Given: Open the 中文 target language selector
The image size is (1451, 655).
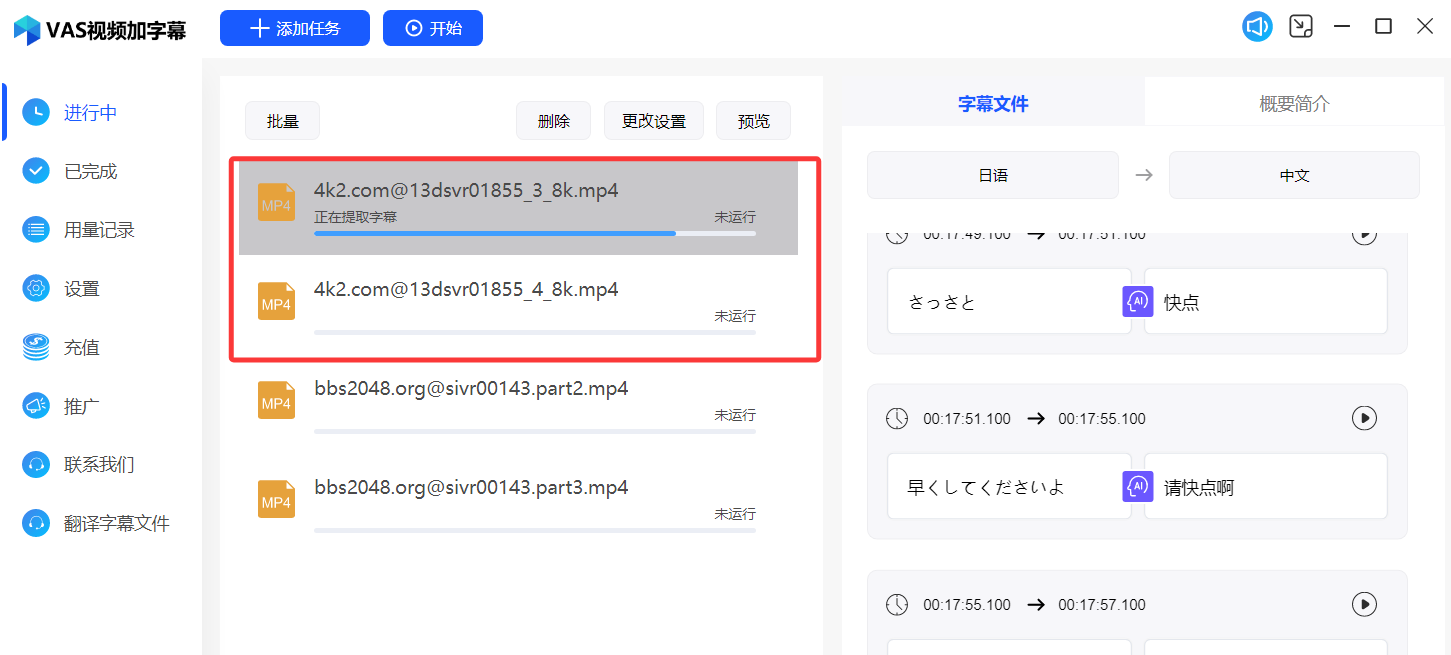Looking at the screenshot, I should click(1294, 174).
